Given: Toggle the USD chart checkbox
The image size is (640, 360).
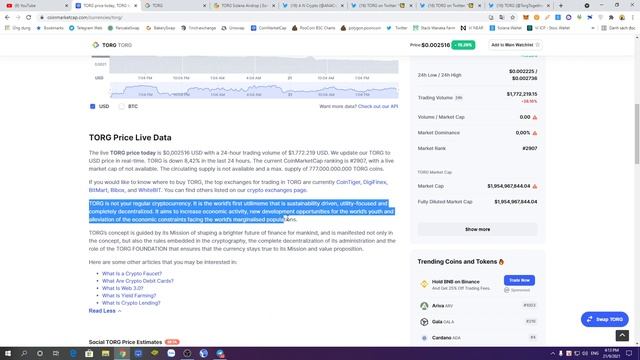Looking at the screenshot, I should tap(93, 107).
